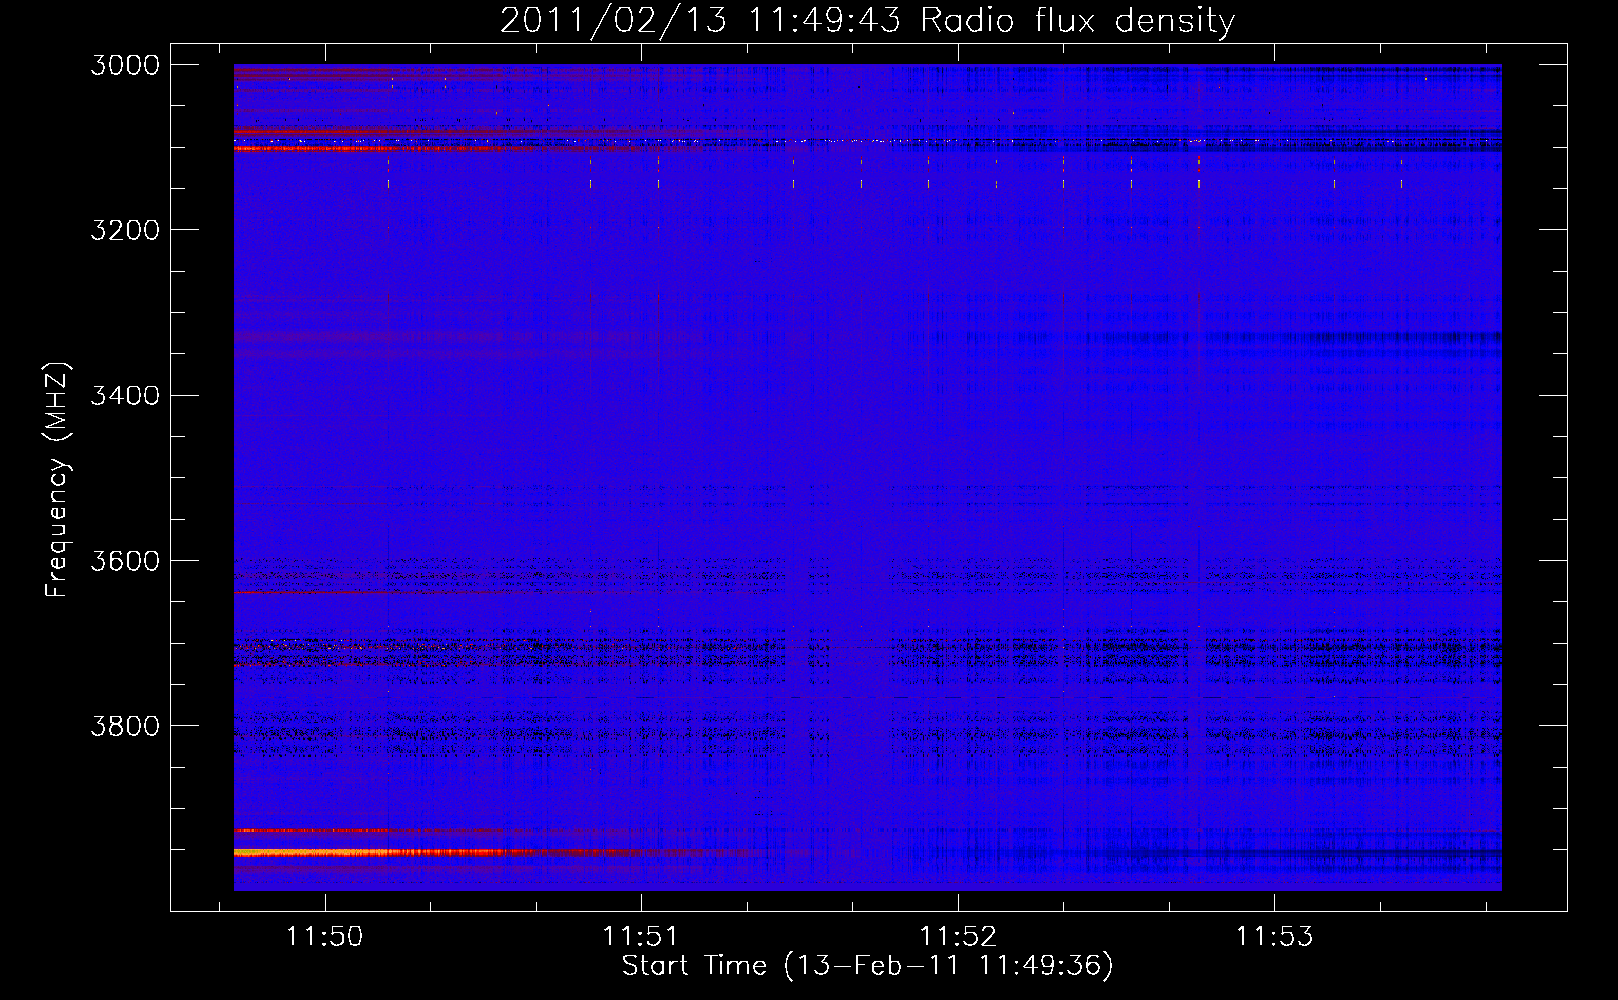Select the 3800 frequency tick label
Viewport: 1618px width, 1000px height.
[125, 725]
